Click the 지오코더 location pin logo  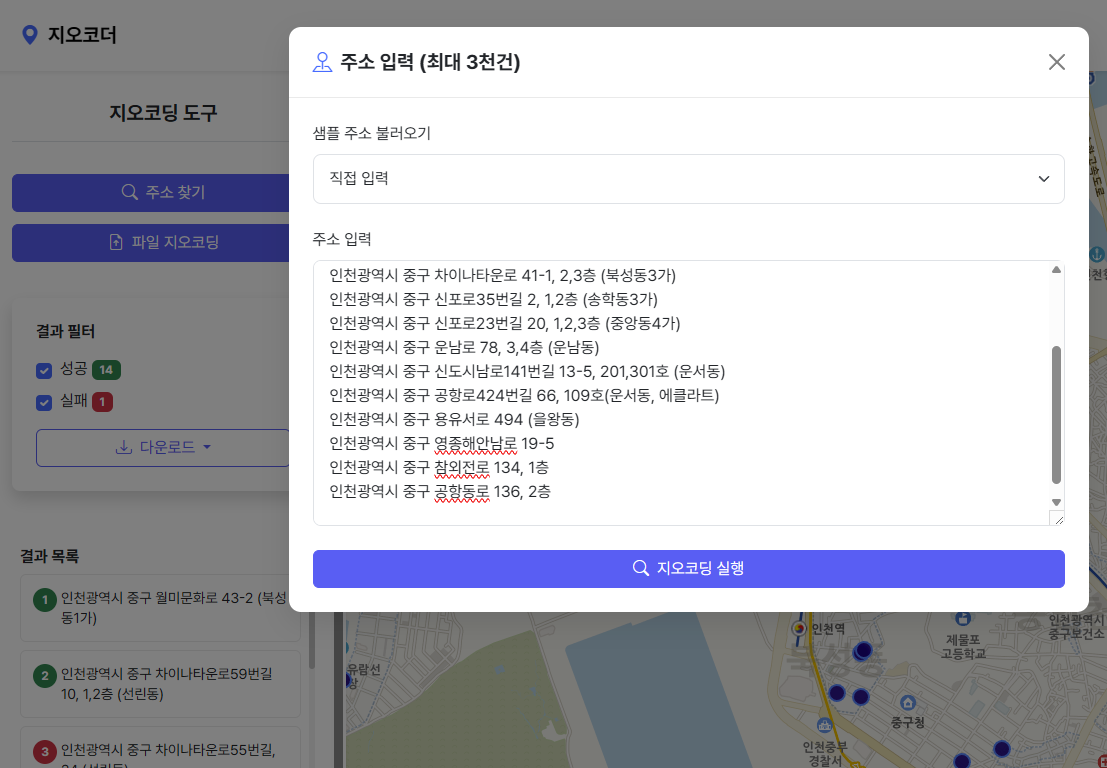coord(30,35)
